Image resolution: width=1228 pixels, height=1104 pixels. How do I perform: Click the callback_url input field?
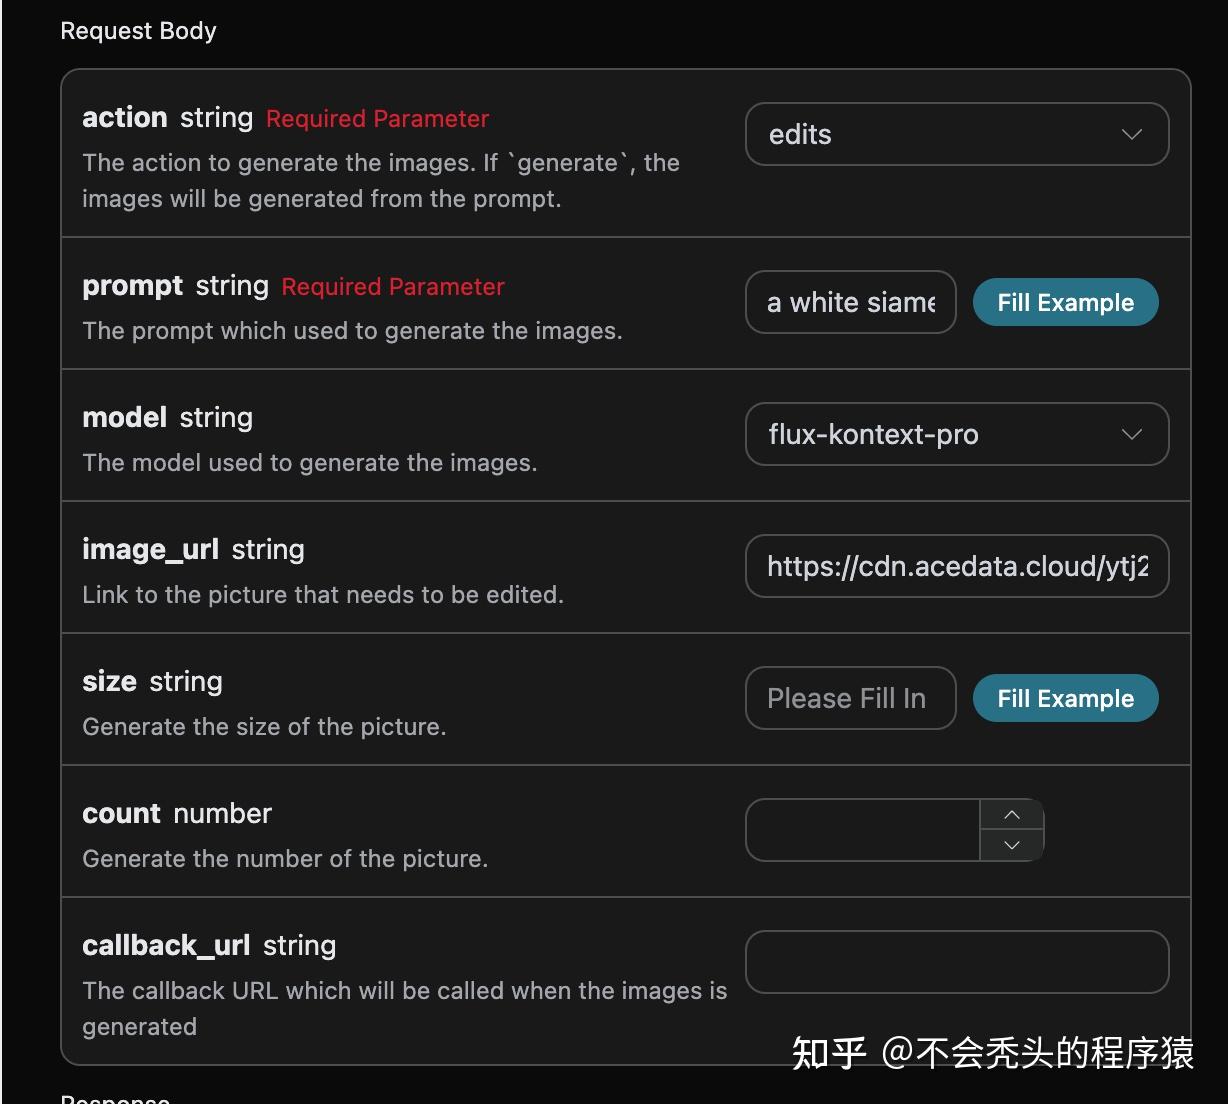pyautogui.click(x=957, y=962)
